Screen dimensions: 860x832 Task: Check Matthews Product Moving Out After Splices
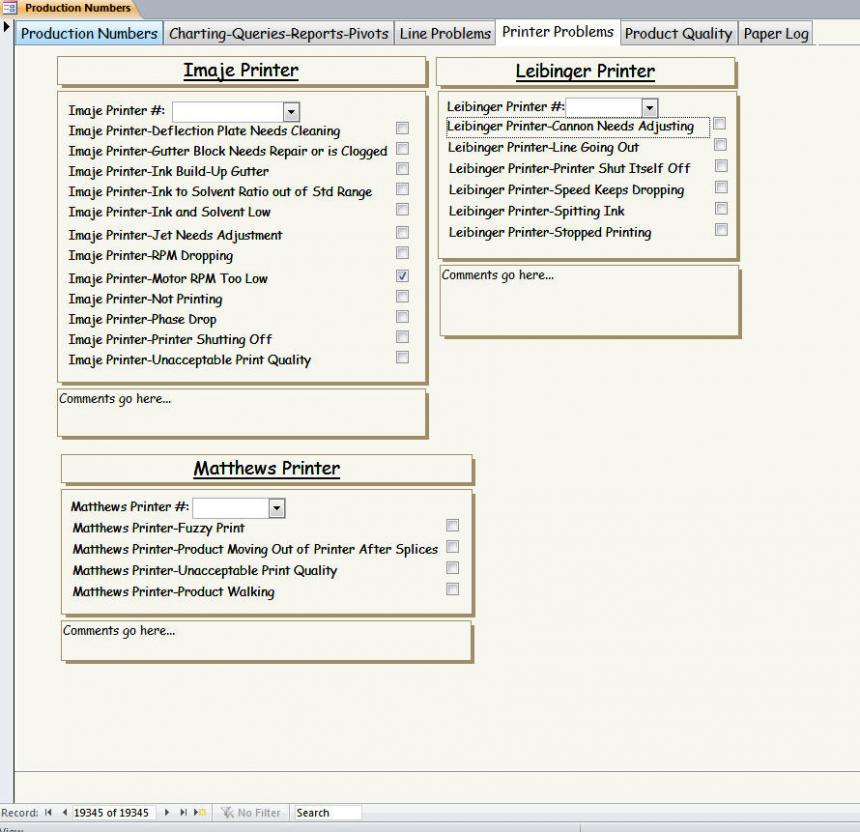(452, 547)
